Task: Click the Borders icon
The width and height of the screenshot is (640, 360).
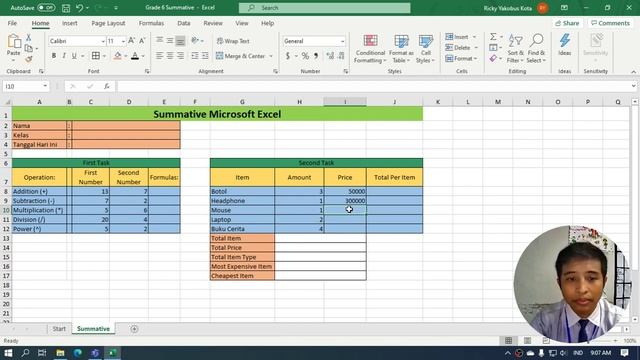Action: [x=96, y=56]
